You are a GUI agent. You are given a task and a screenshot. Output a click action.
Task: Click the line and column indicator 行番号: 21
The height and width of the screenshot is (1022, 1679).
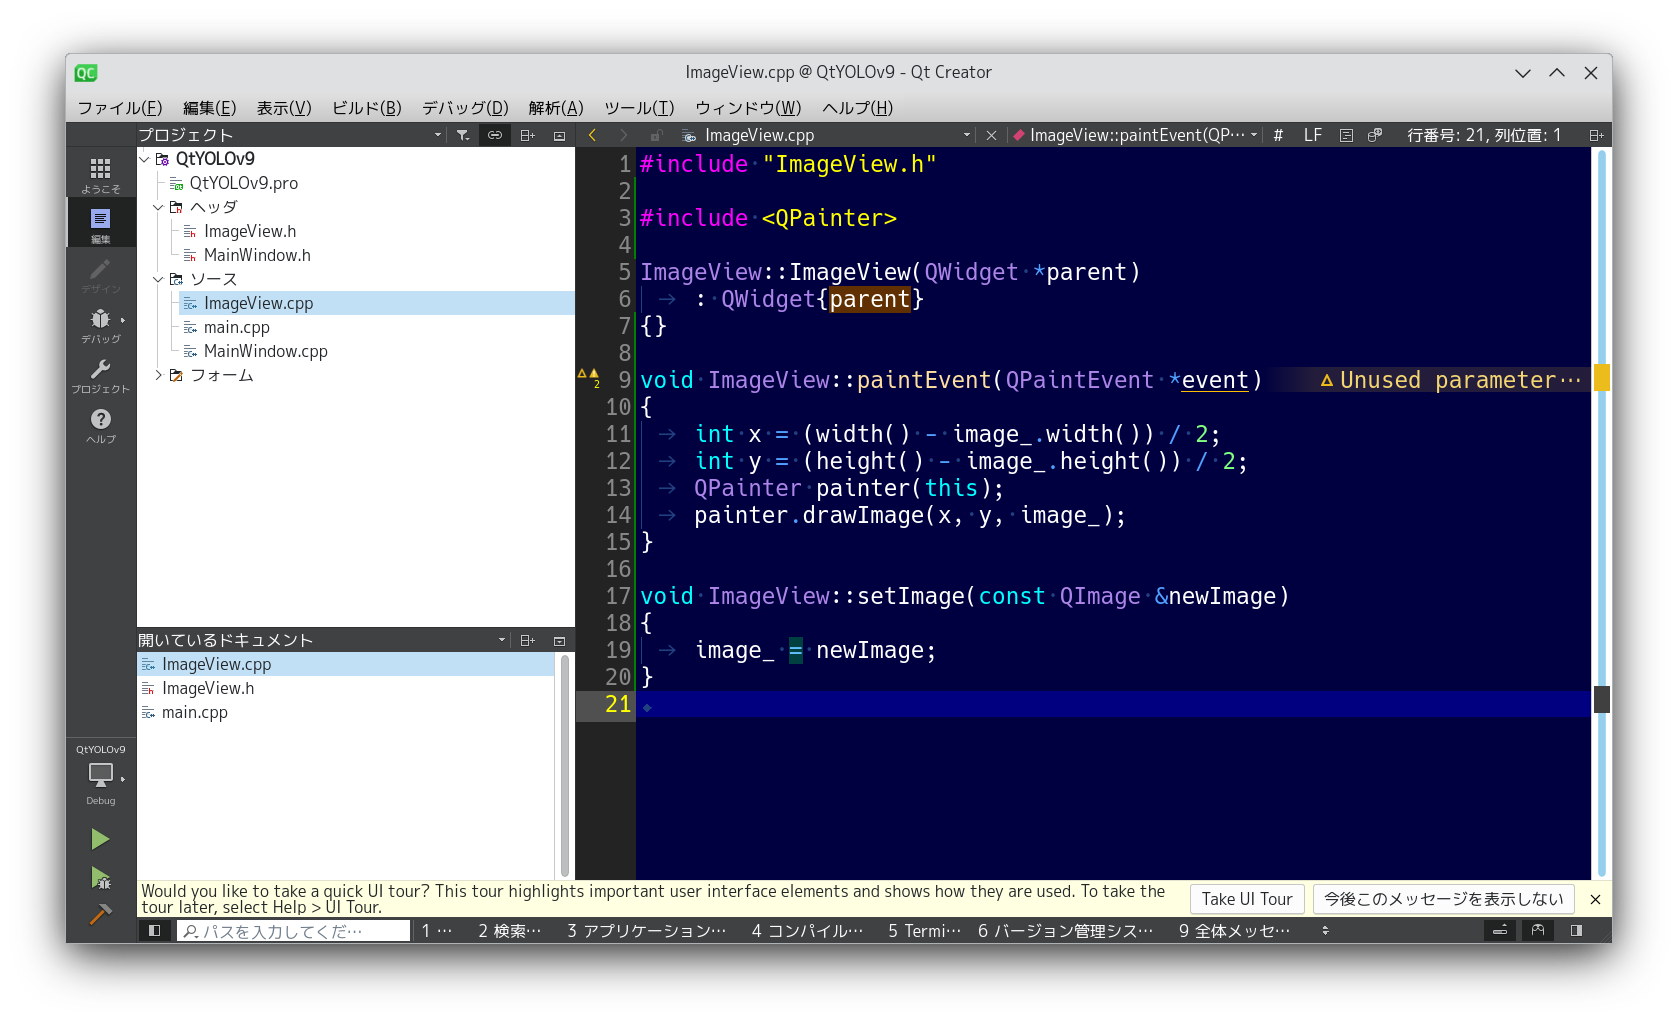1484,135
